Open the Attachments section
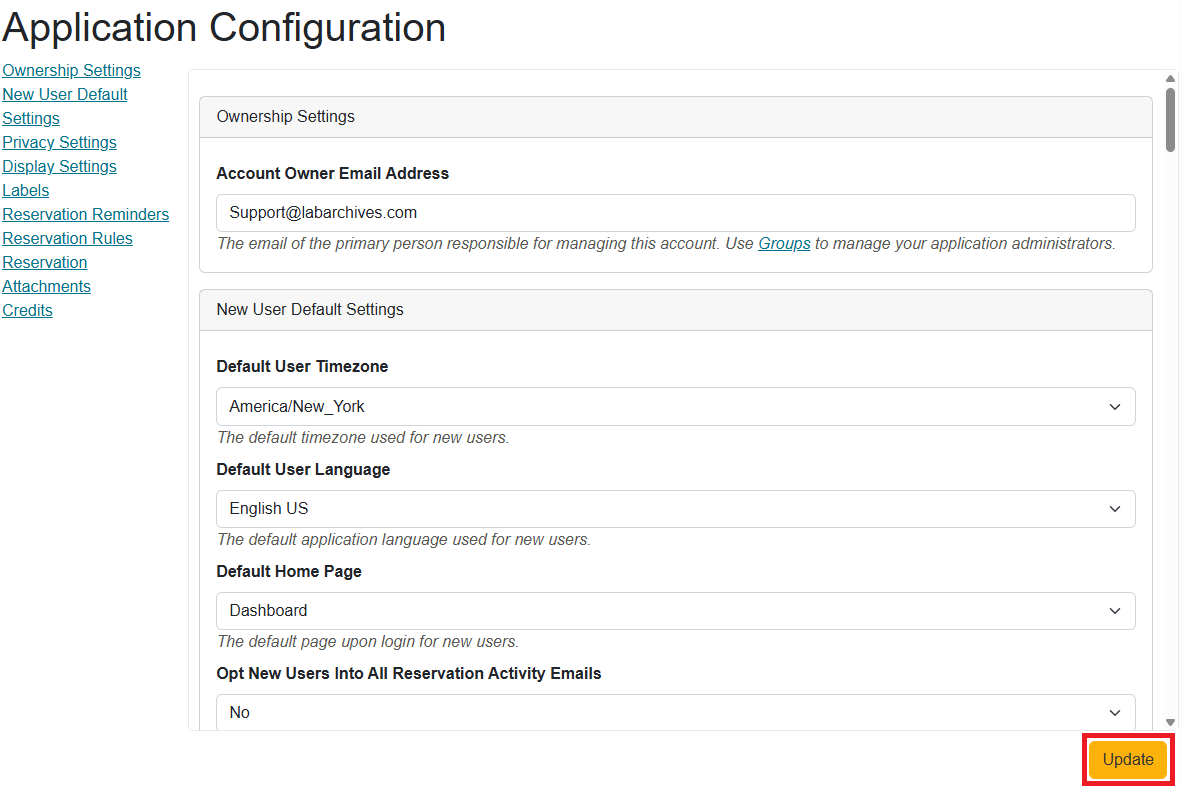Screen dimensions: 1182x786 (x=46, y=286)
